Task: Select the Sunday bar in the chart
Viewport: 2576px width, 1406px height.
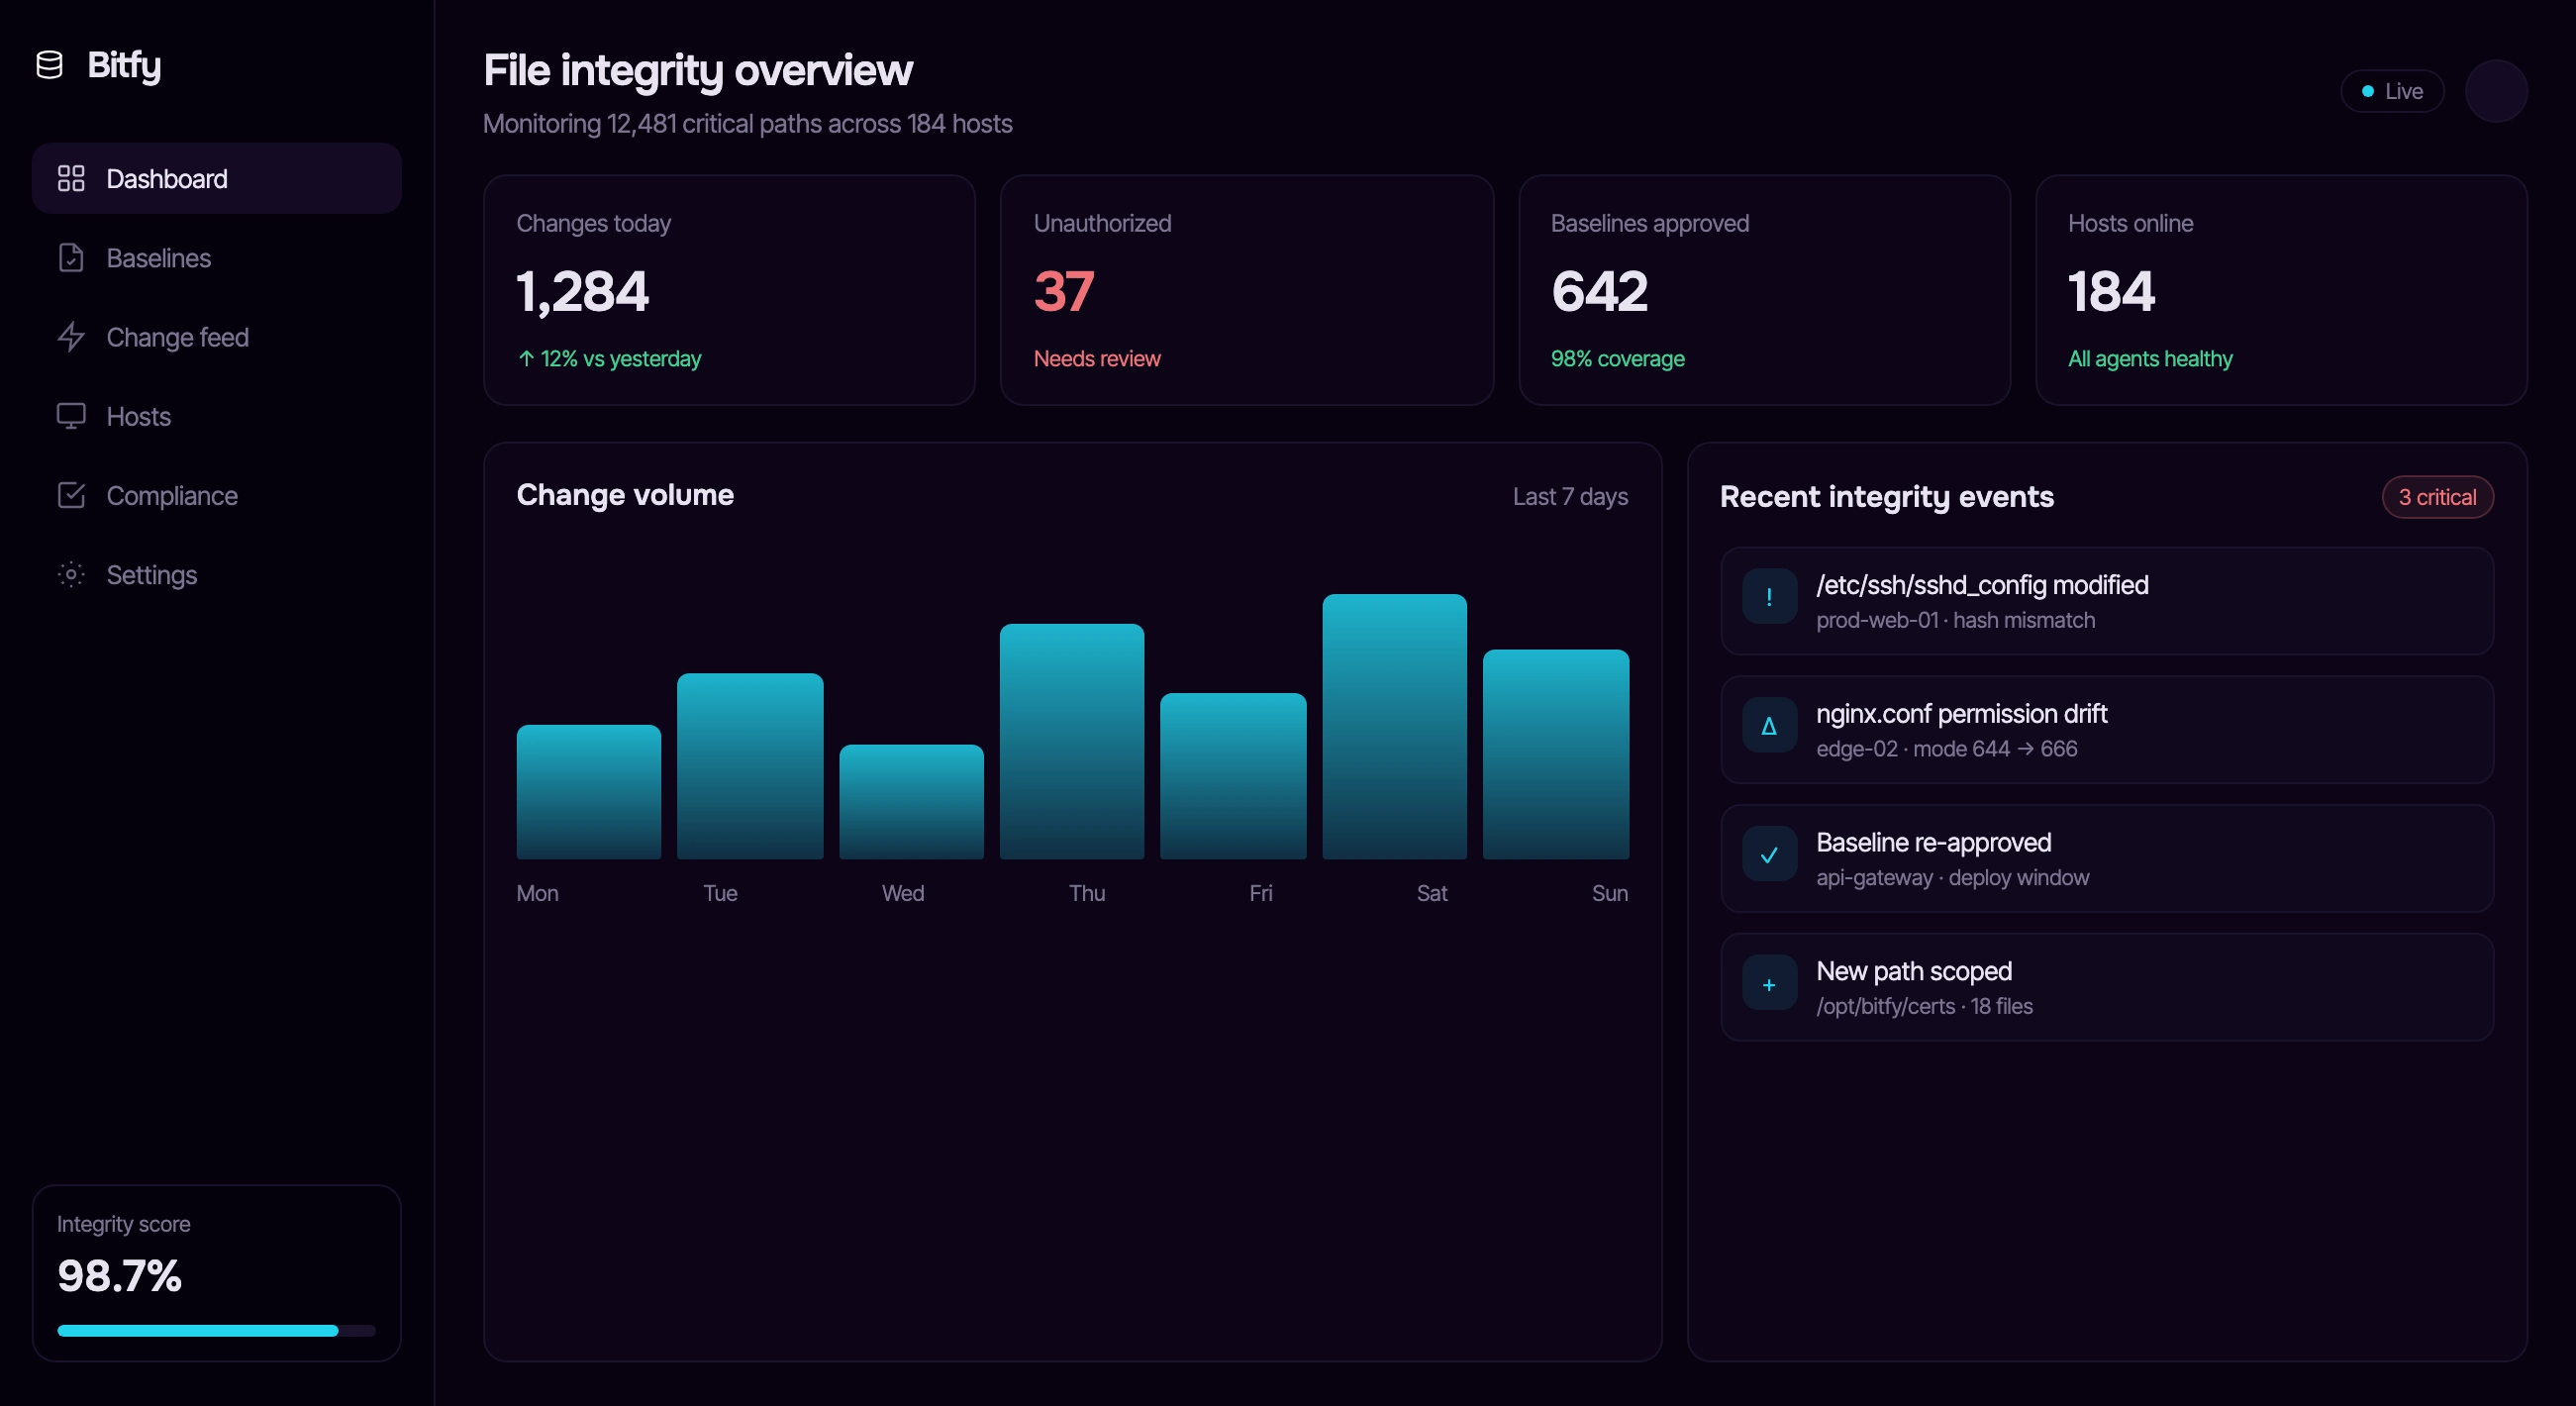Action: click(x=1556, y=754)
